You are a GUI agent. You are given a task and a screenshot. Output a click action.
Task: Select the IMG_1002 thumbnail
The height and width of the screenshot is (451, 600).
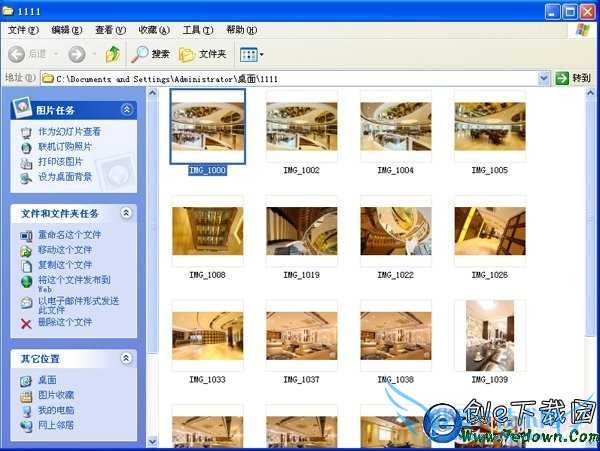coord(302,127)
